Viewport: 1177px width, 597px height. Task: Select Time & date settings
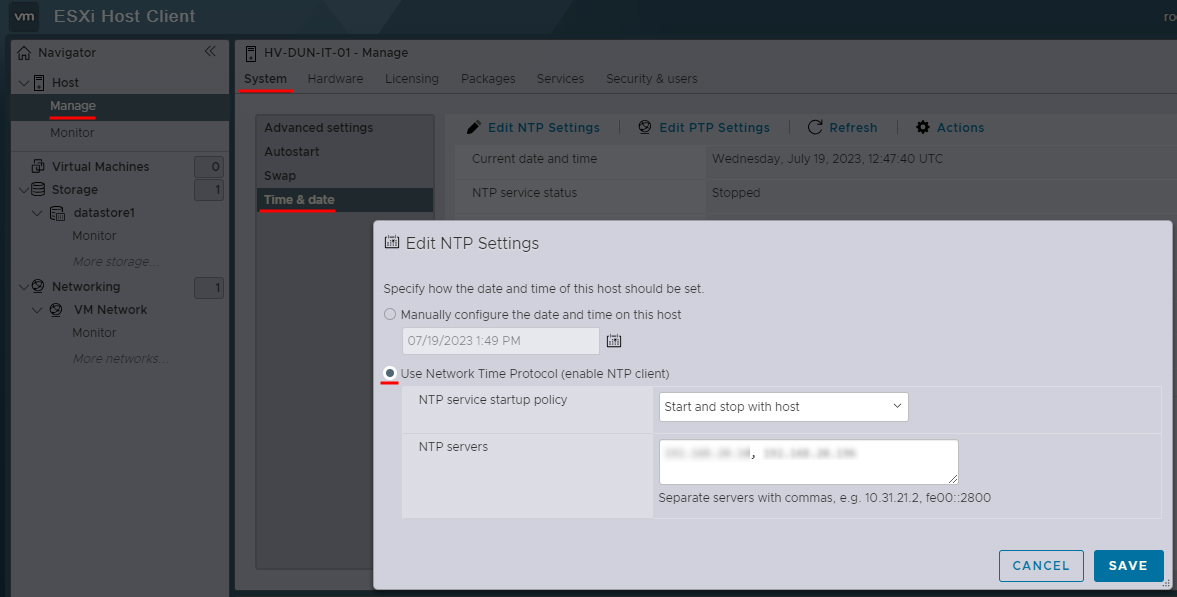tap(345, 200)
